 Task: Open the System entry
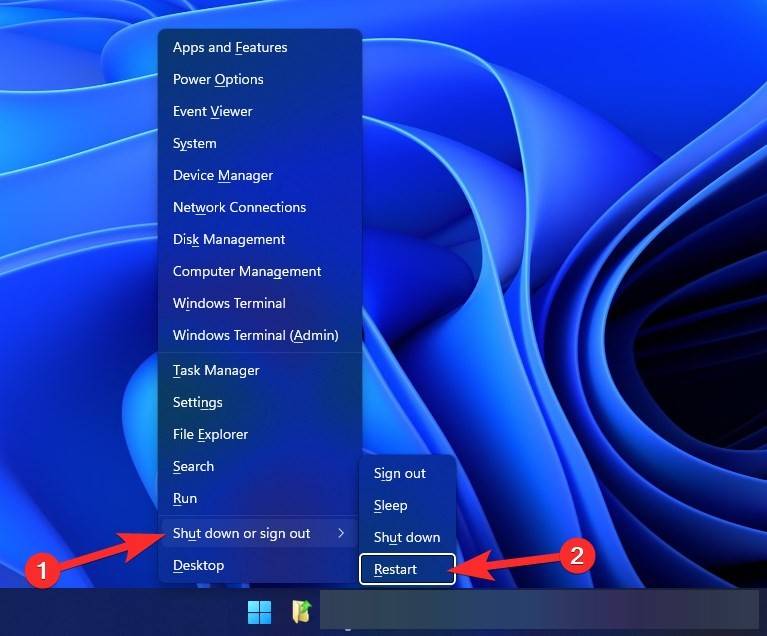point(260,143)
